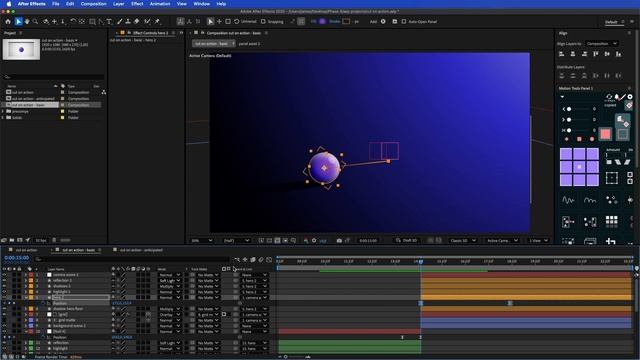Click the Stroke color swatch in toolbar
Viewport: 640px width, 360px height.
click(346, 21)
